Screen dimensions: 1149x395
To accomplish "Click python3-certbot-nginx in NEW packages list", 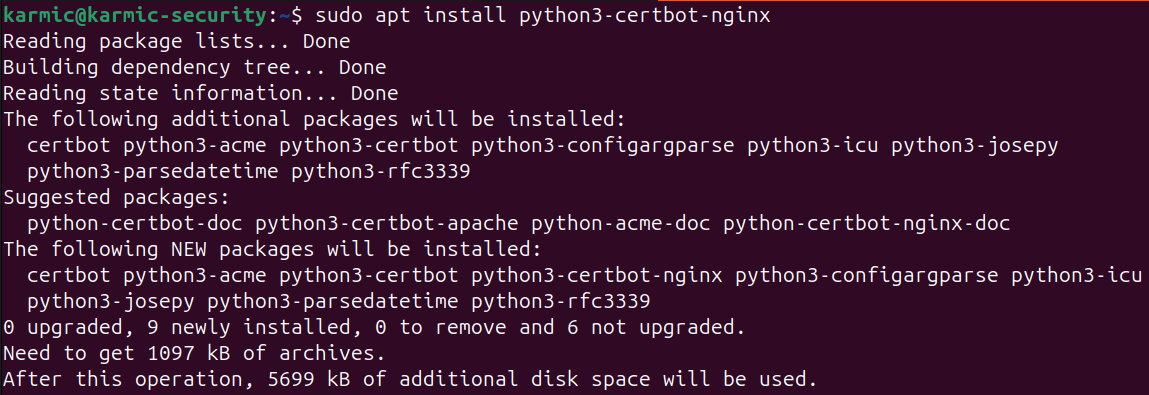I will point(596,276).
